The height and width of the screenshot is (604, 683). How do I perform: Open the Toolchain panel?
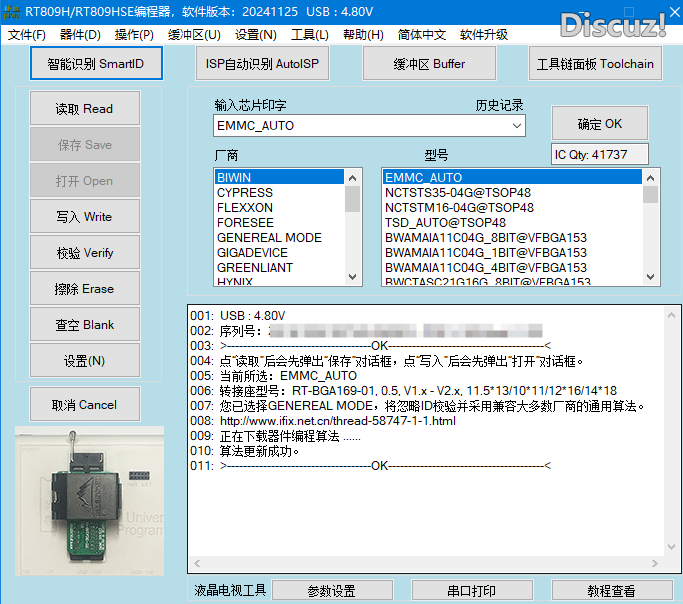pyautogui.click(x=595, y=64)
